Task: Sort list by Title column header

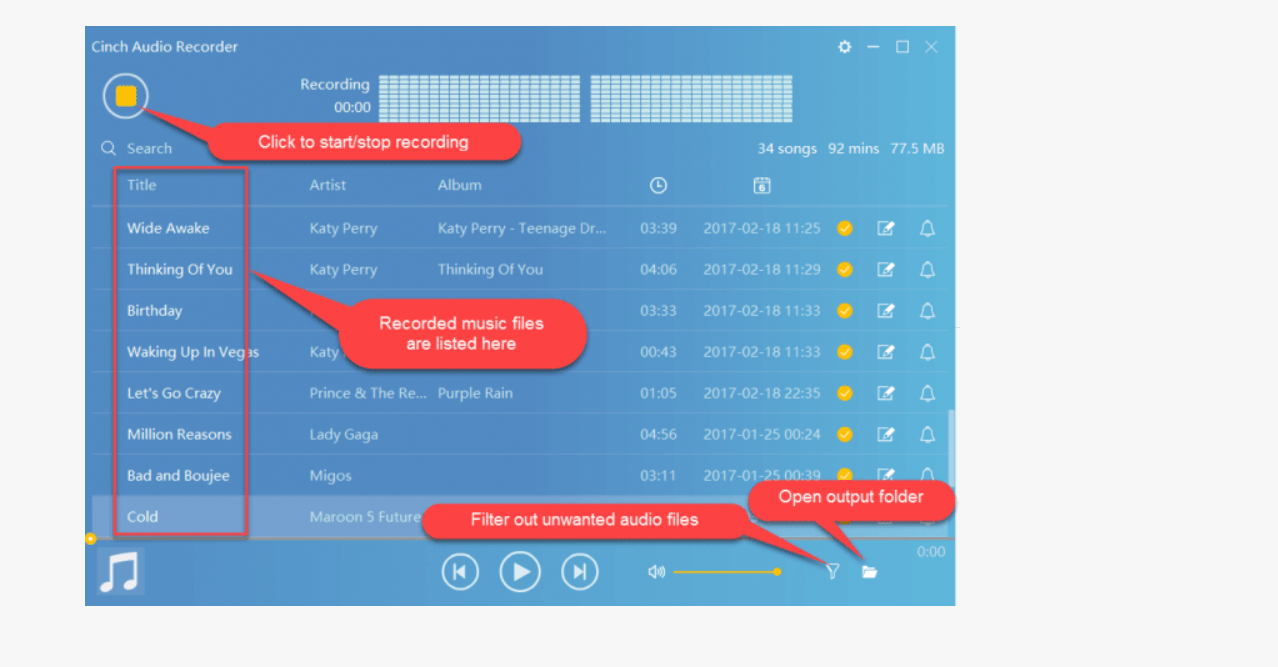Action: (x=142, y=184)
